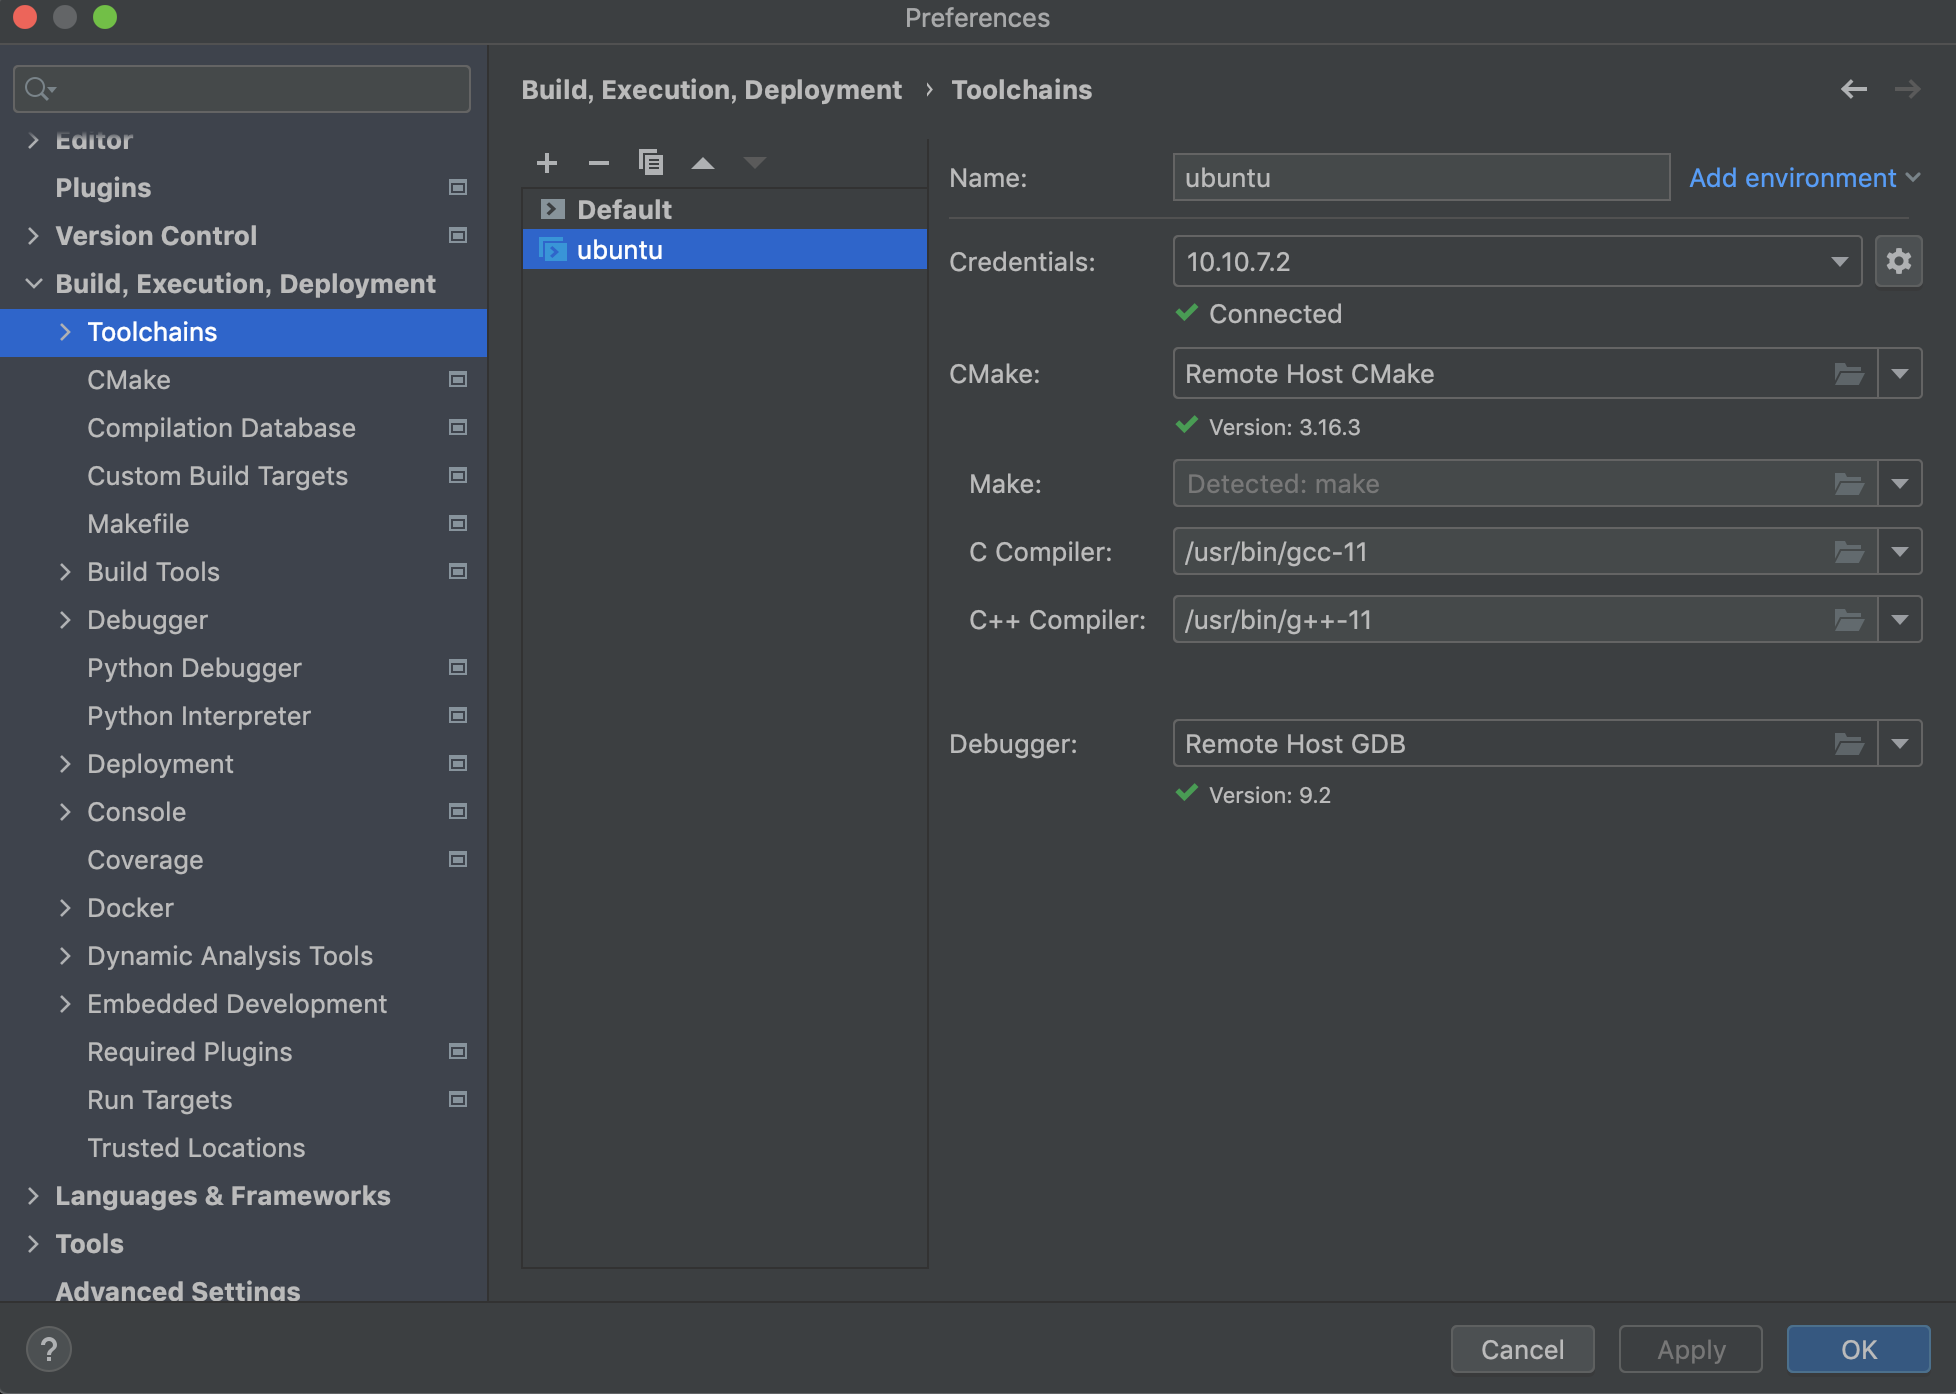Expand the Debugger settings tree node
Viewport: 1956px width, 1394px height.
(65, 620)
